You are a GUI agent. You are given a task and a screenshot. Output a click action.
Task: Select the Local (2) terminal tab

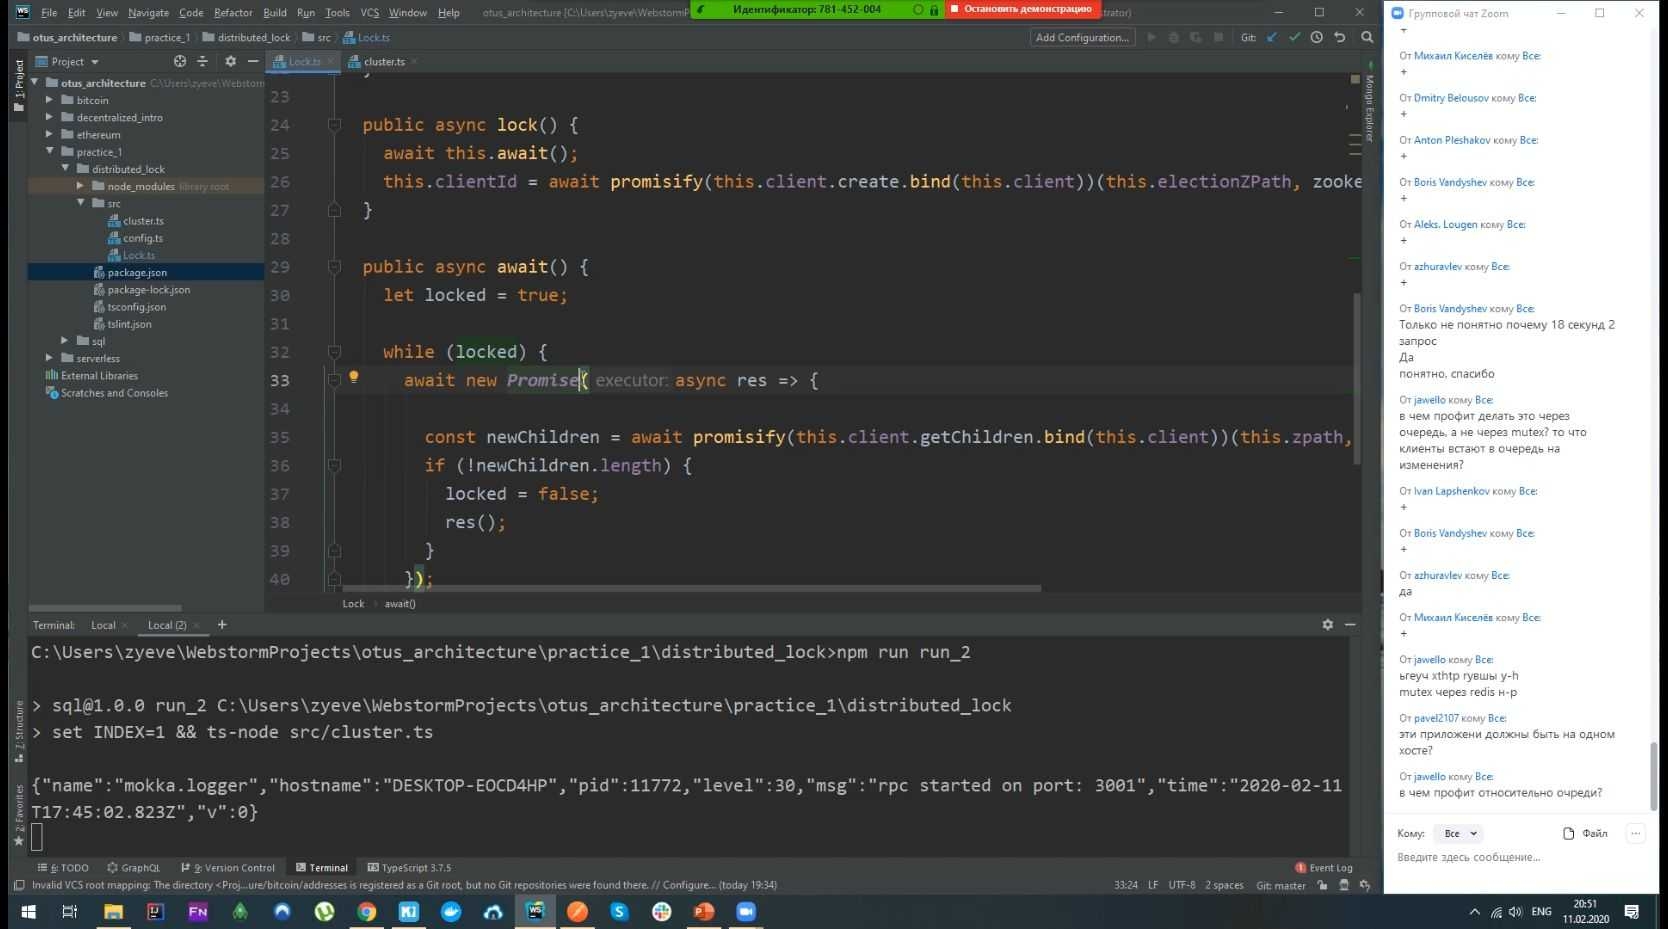[167, 625]
